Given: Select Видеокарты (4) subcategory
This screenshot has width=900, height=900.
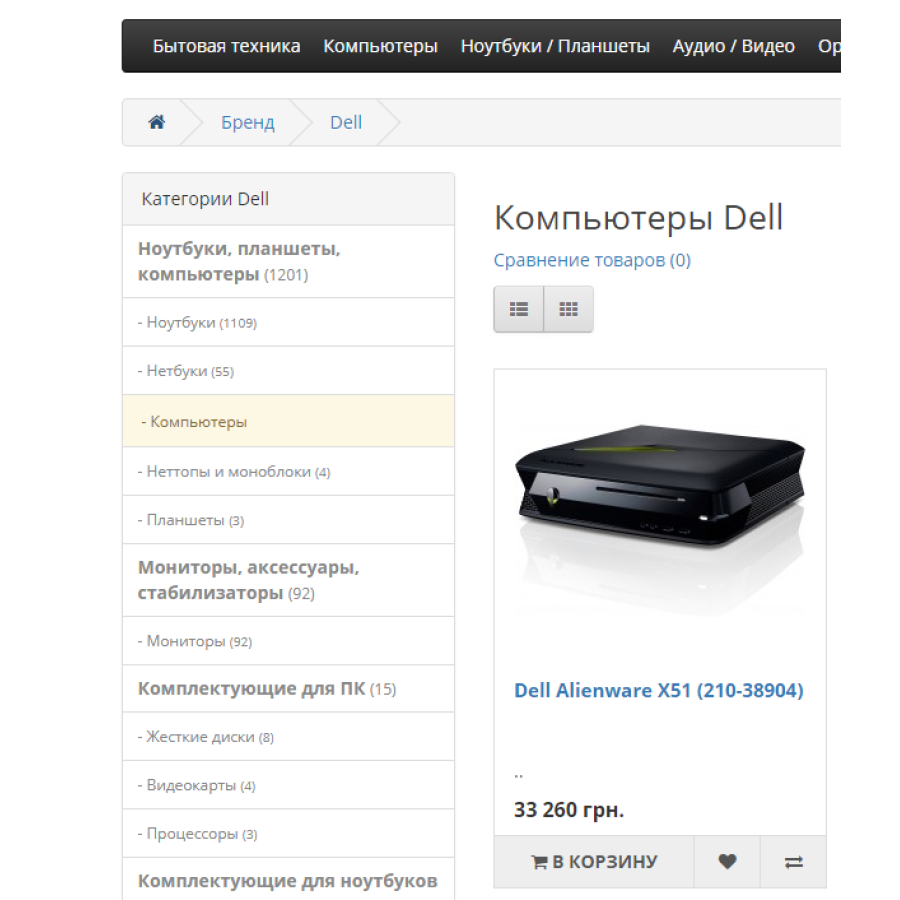Looking at the screenshot, I should [288, 785].
